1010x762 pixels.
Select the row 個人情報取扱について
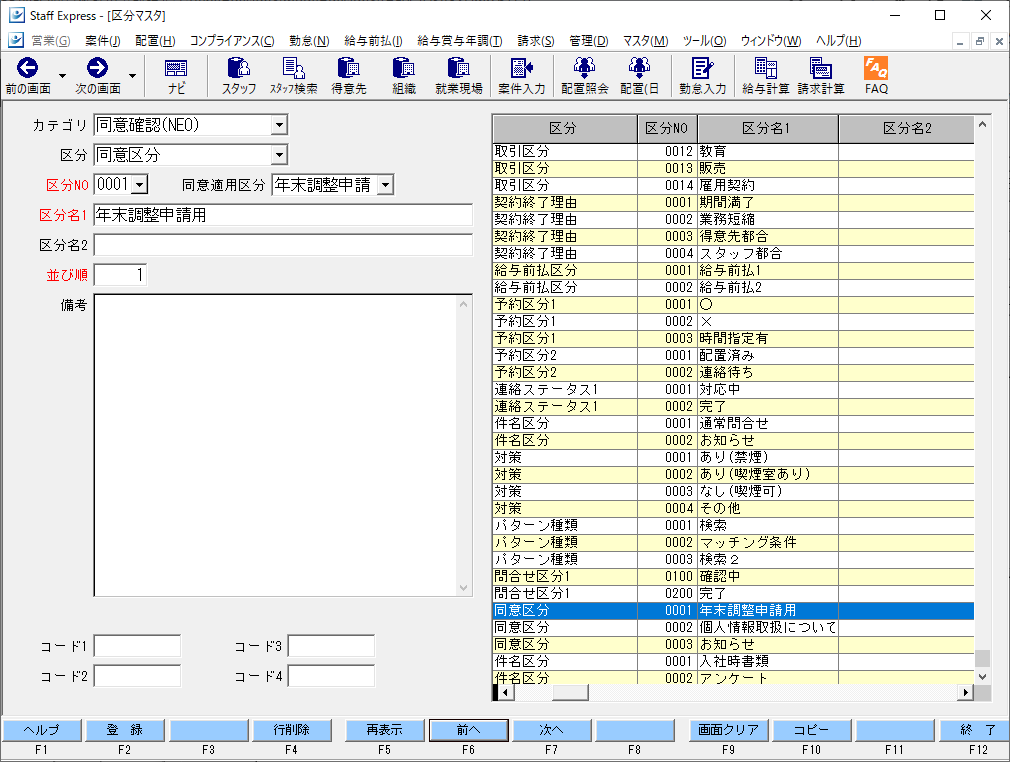pyautogui.click(x=733, y=627)
